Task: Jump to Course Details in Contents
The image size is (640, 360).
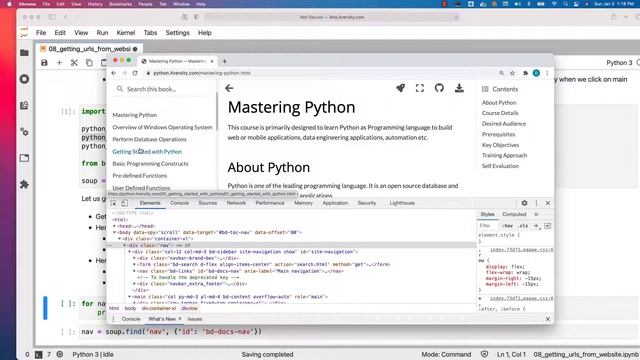Action: 500,113
